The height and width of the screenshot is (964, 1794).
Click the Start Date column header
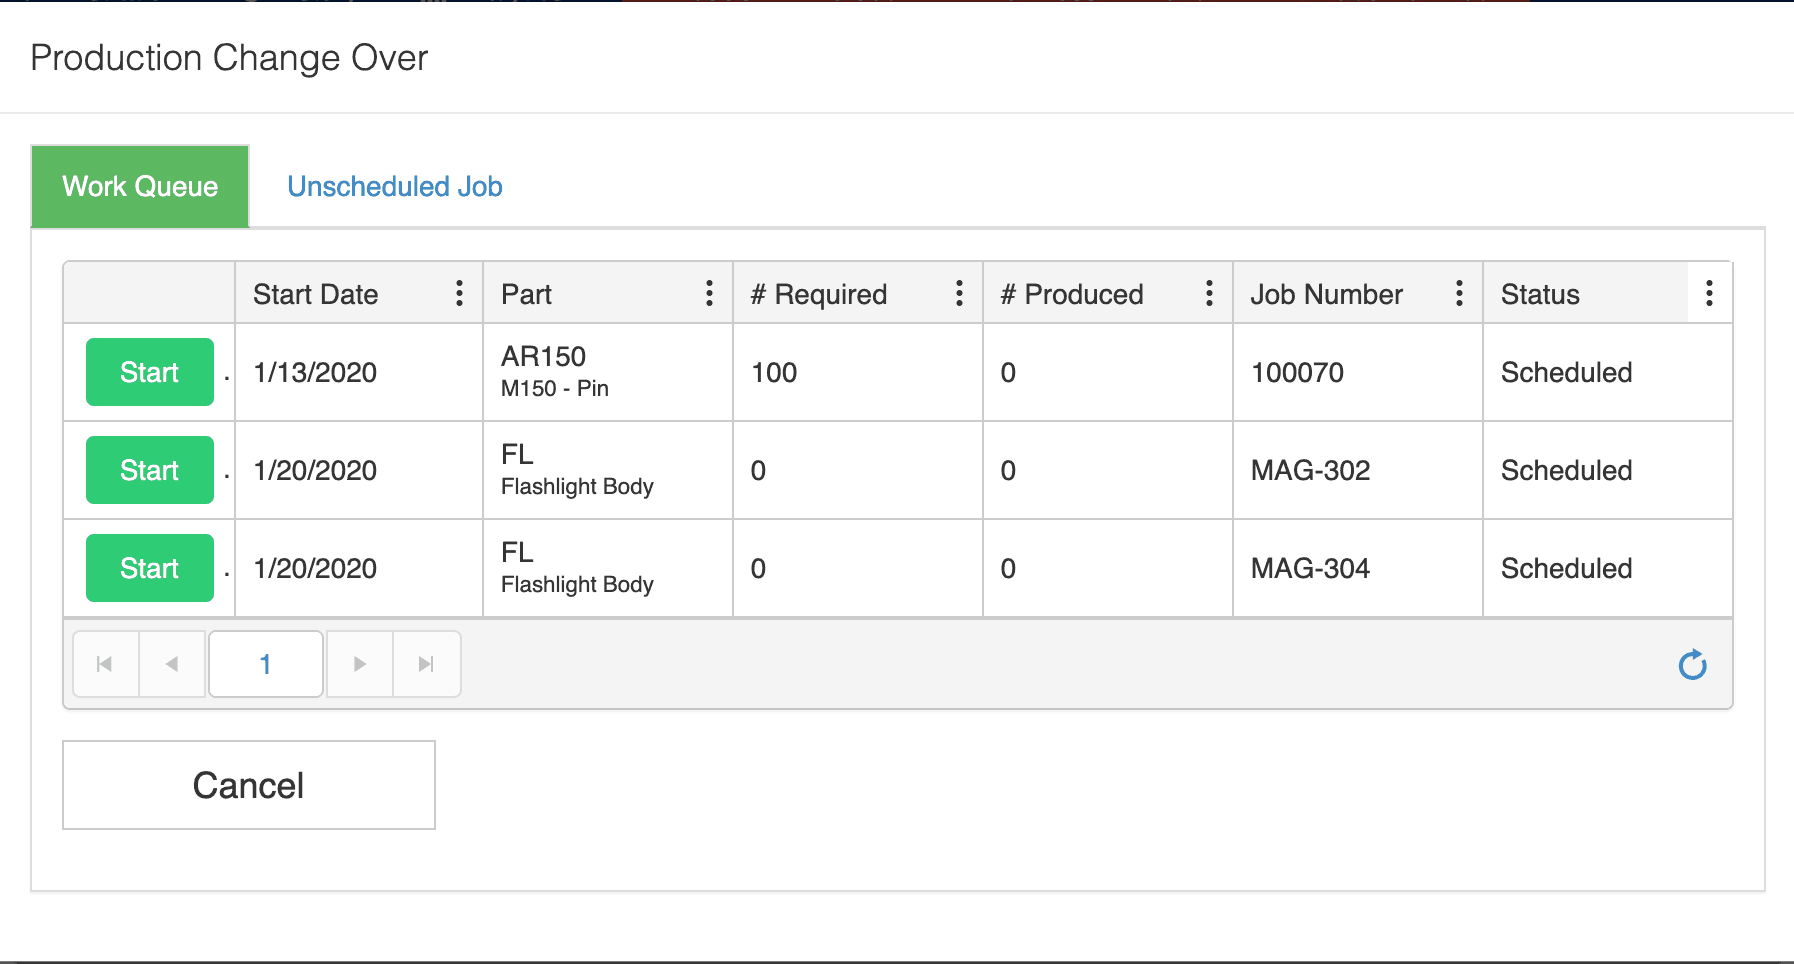tap(315, 293)
